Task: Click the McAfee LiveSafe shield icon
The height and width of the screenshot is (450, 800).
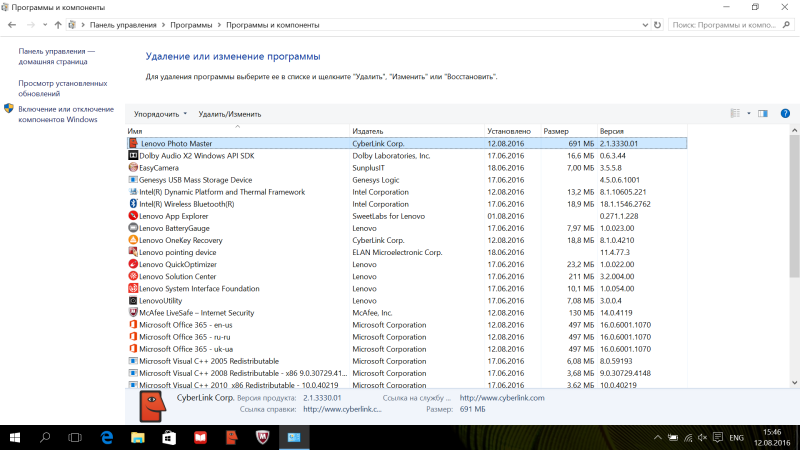Action: pyautogui.click(x=133, y=312)
